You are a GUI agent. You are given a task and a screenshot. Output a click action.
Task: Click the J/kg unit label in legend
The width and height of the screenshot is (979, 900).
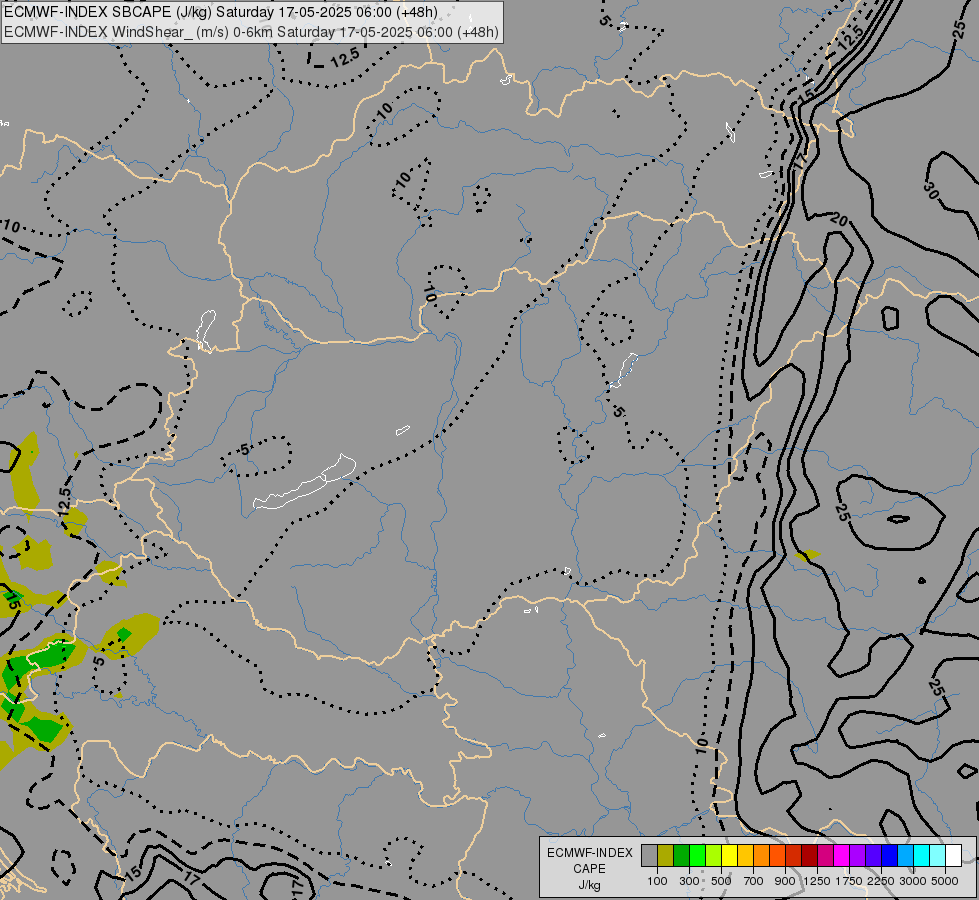pyautogui.click(x=589, y=885)
